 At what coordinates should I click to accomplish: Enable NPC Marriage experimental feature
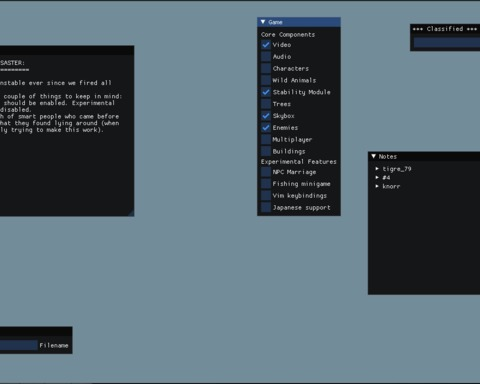pyautogui.click(x=266, y=172)
